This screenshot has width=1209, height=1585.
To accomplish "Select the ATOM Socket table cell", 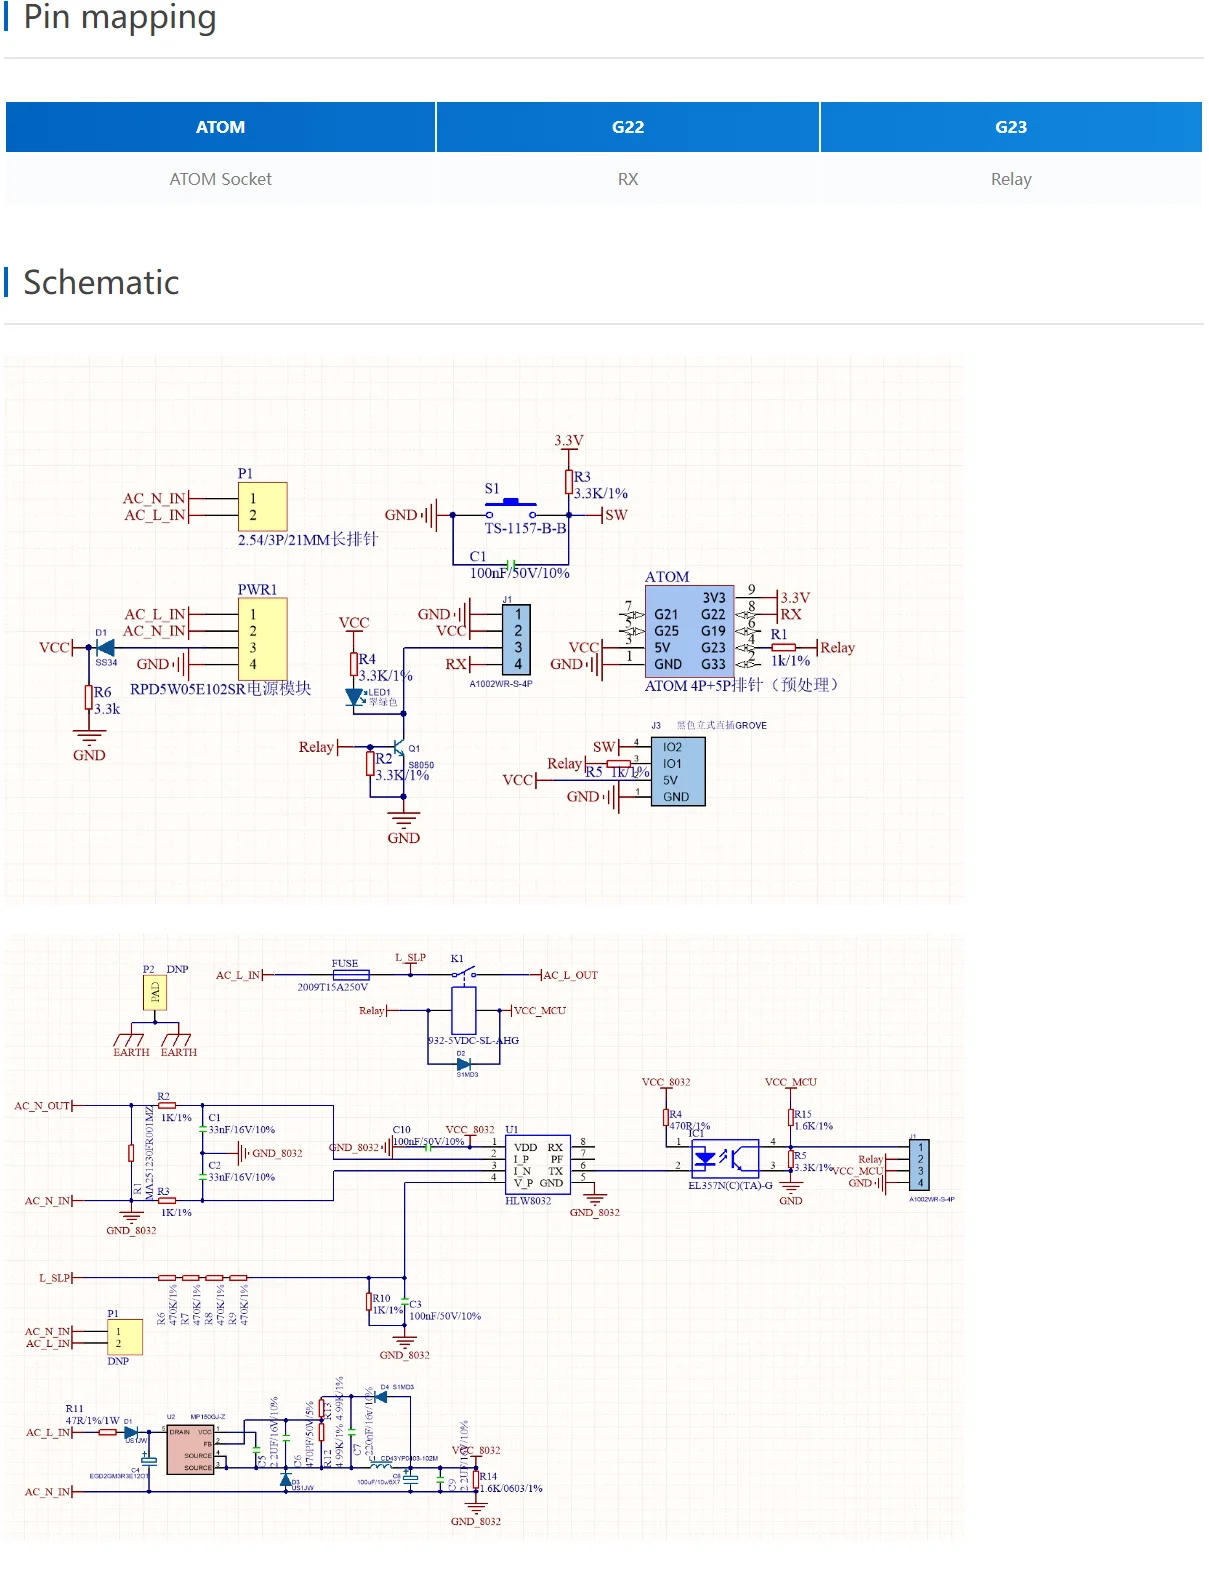I will point(220,179).
